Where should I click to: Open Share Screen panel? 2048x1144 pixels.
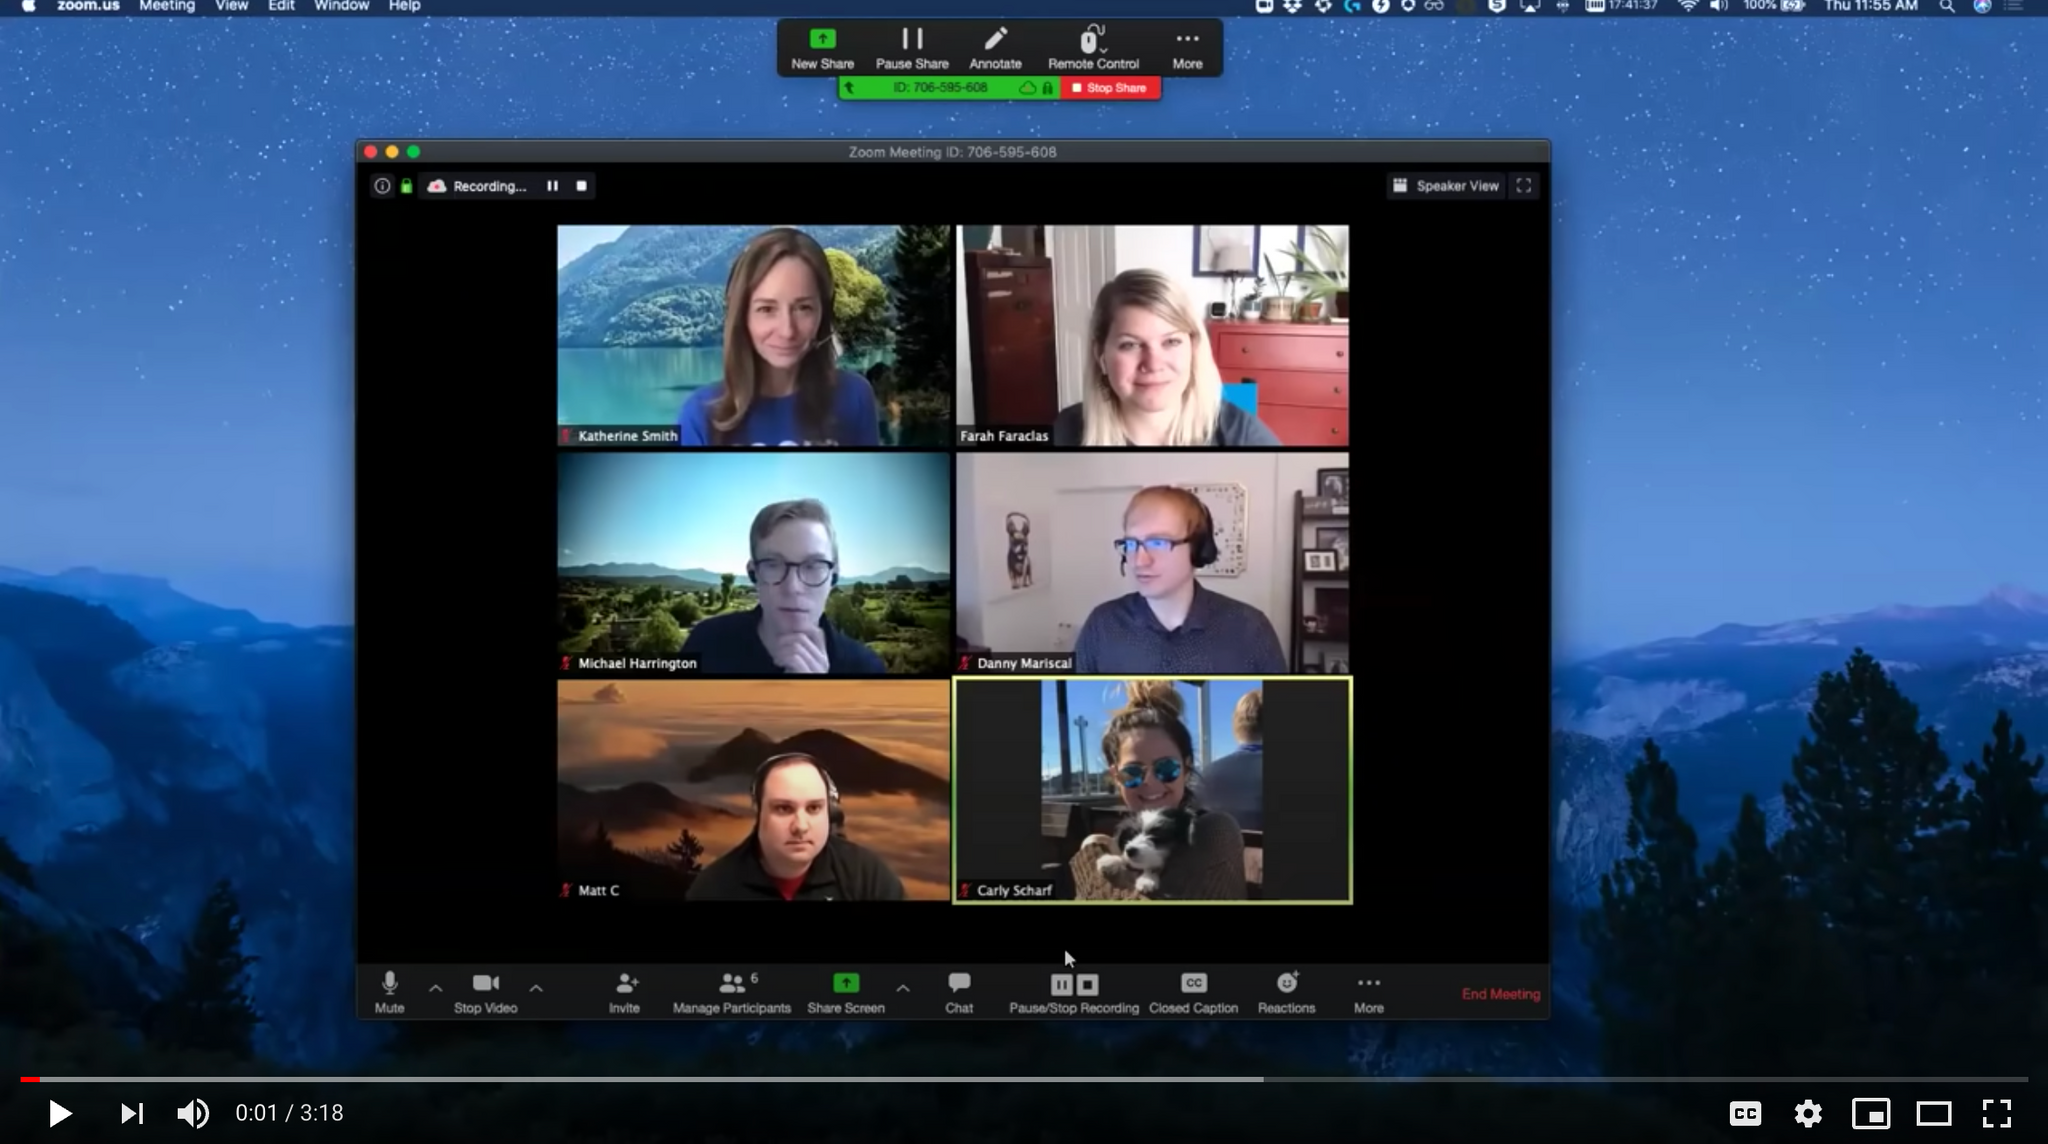[845, 992]
